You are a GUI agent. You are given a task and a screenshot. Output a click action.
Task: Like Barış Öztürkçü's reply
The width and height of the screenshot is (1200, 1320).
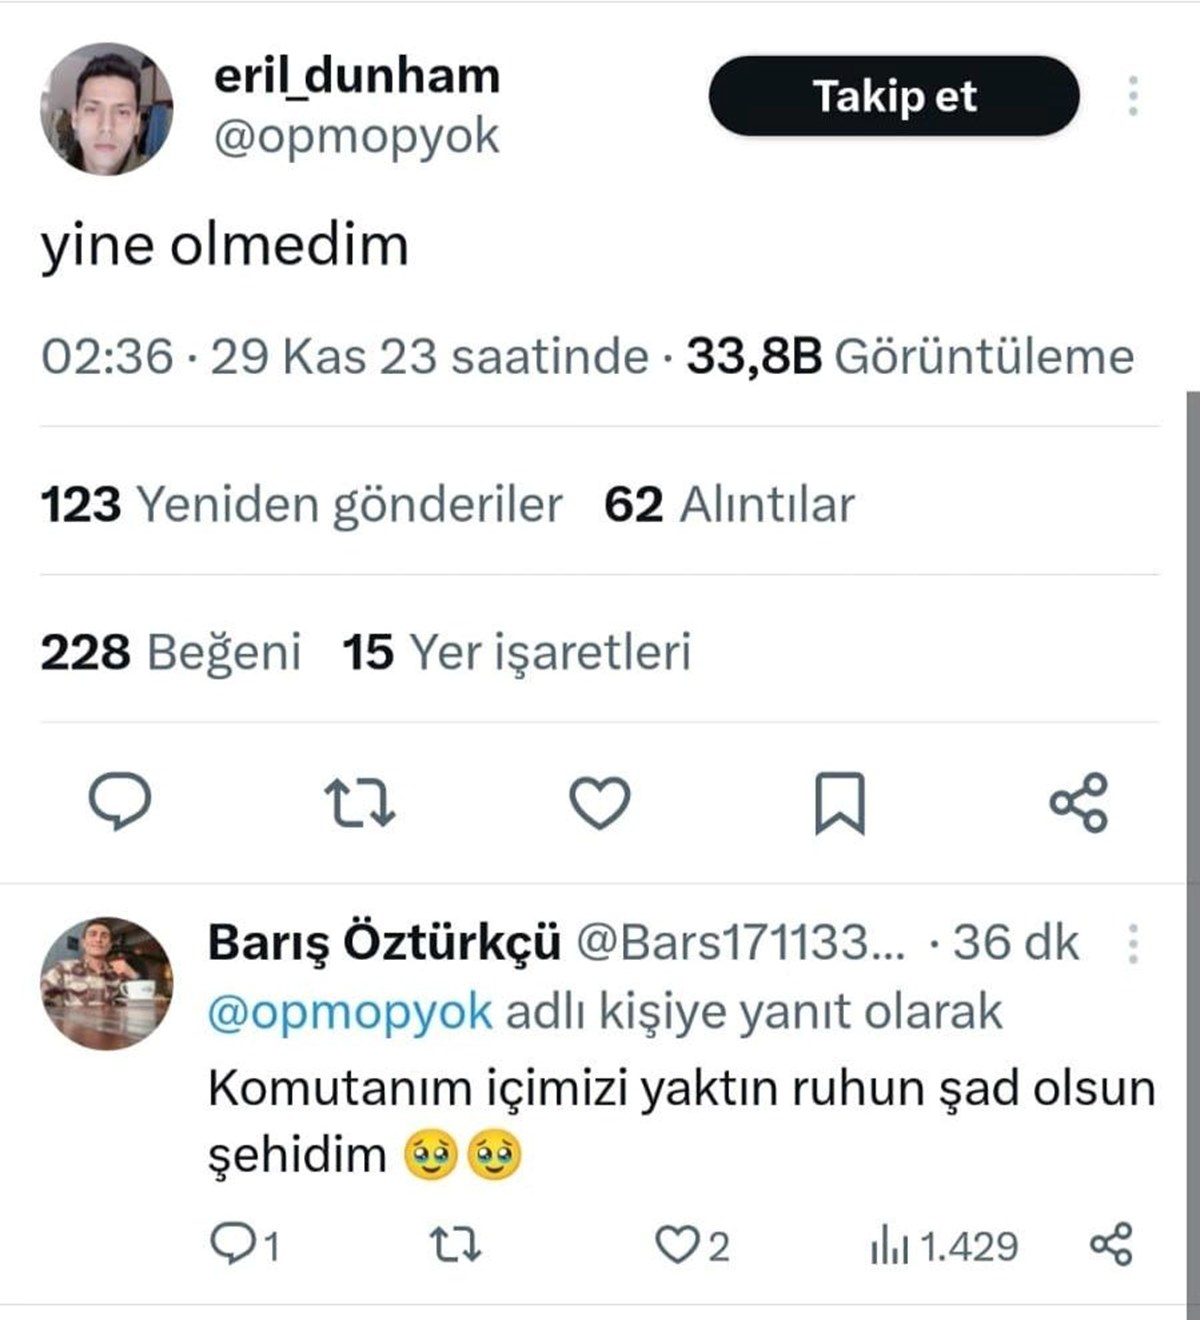tap(673, 1245)
